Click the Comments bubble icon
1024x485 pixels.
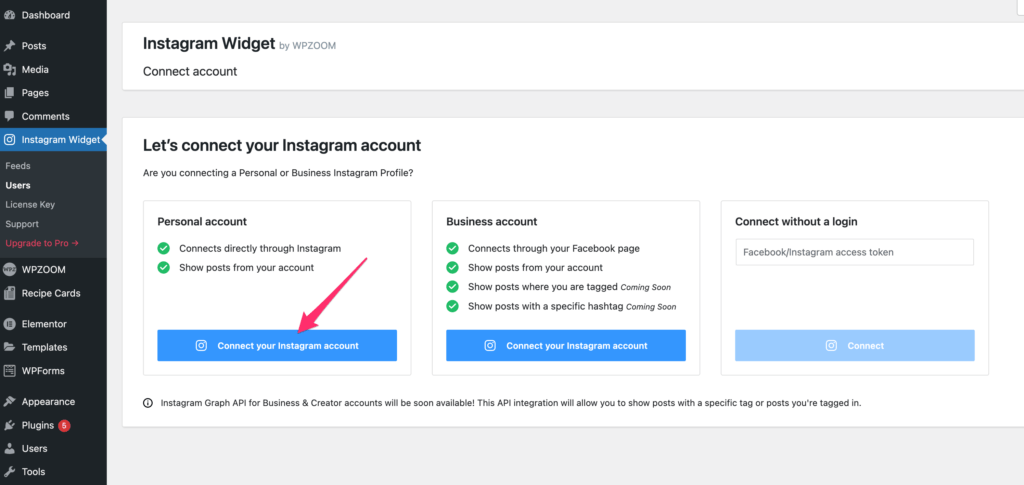point(9,117)
